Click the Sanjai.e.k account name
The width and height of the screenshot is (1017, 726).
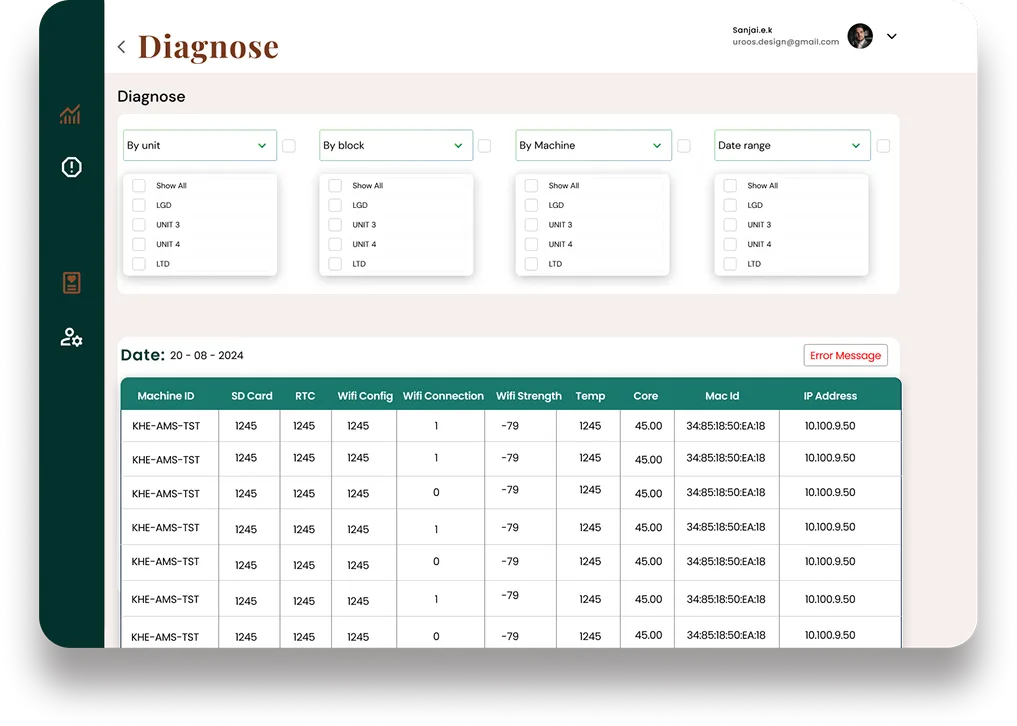point(752,29)
